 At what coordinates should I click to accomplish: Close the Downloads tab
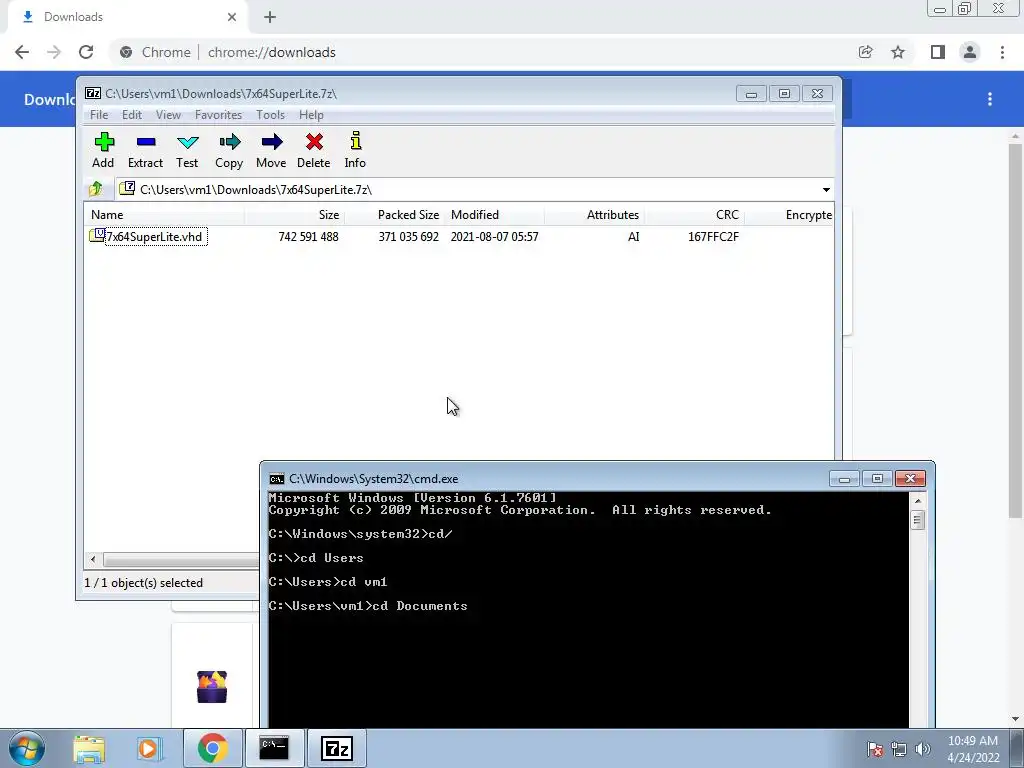click(x=232, y=17)
